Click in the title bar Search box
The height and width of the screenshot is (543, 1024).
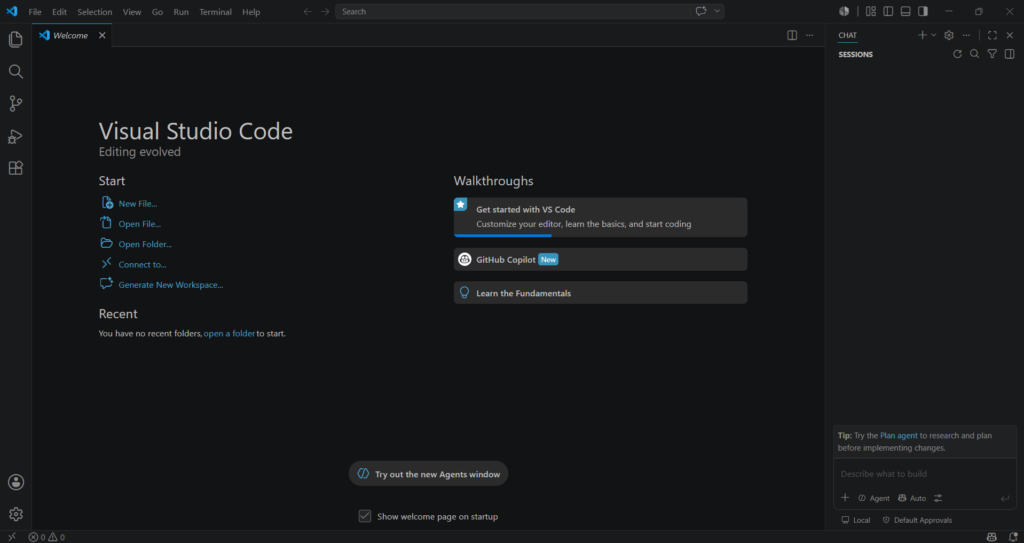coord(513,11)
